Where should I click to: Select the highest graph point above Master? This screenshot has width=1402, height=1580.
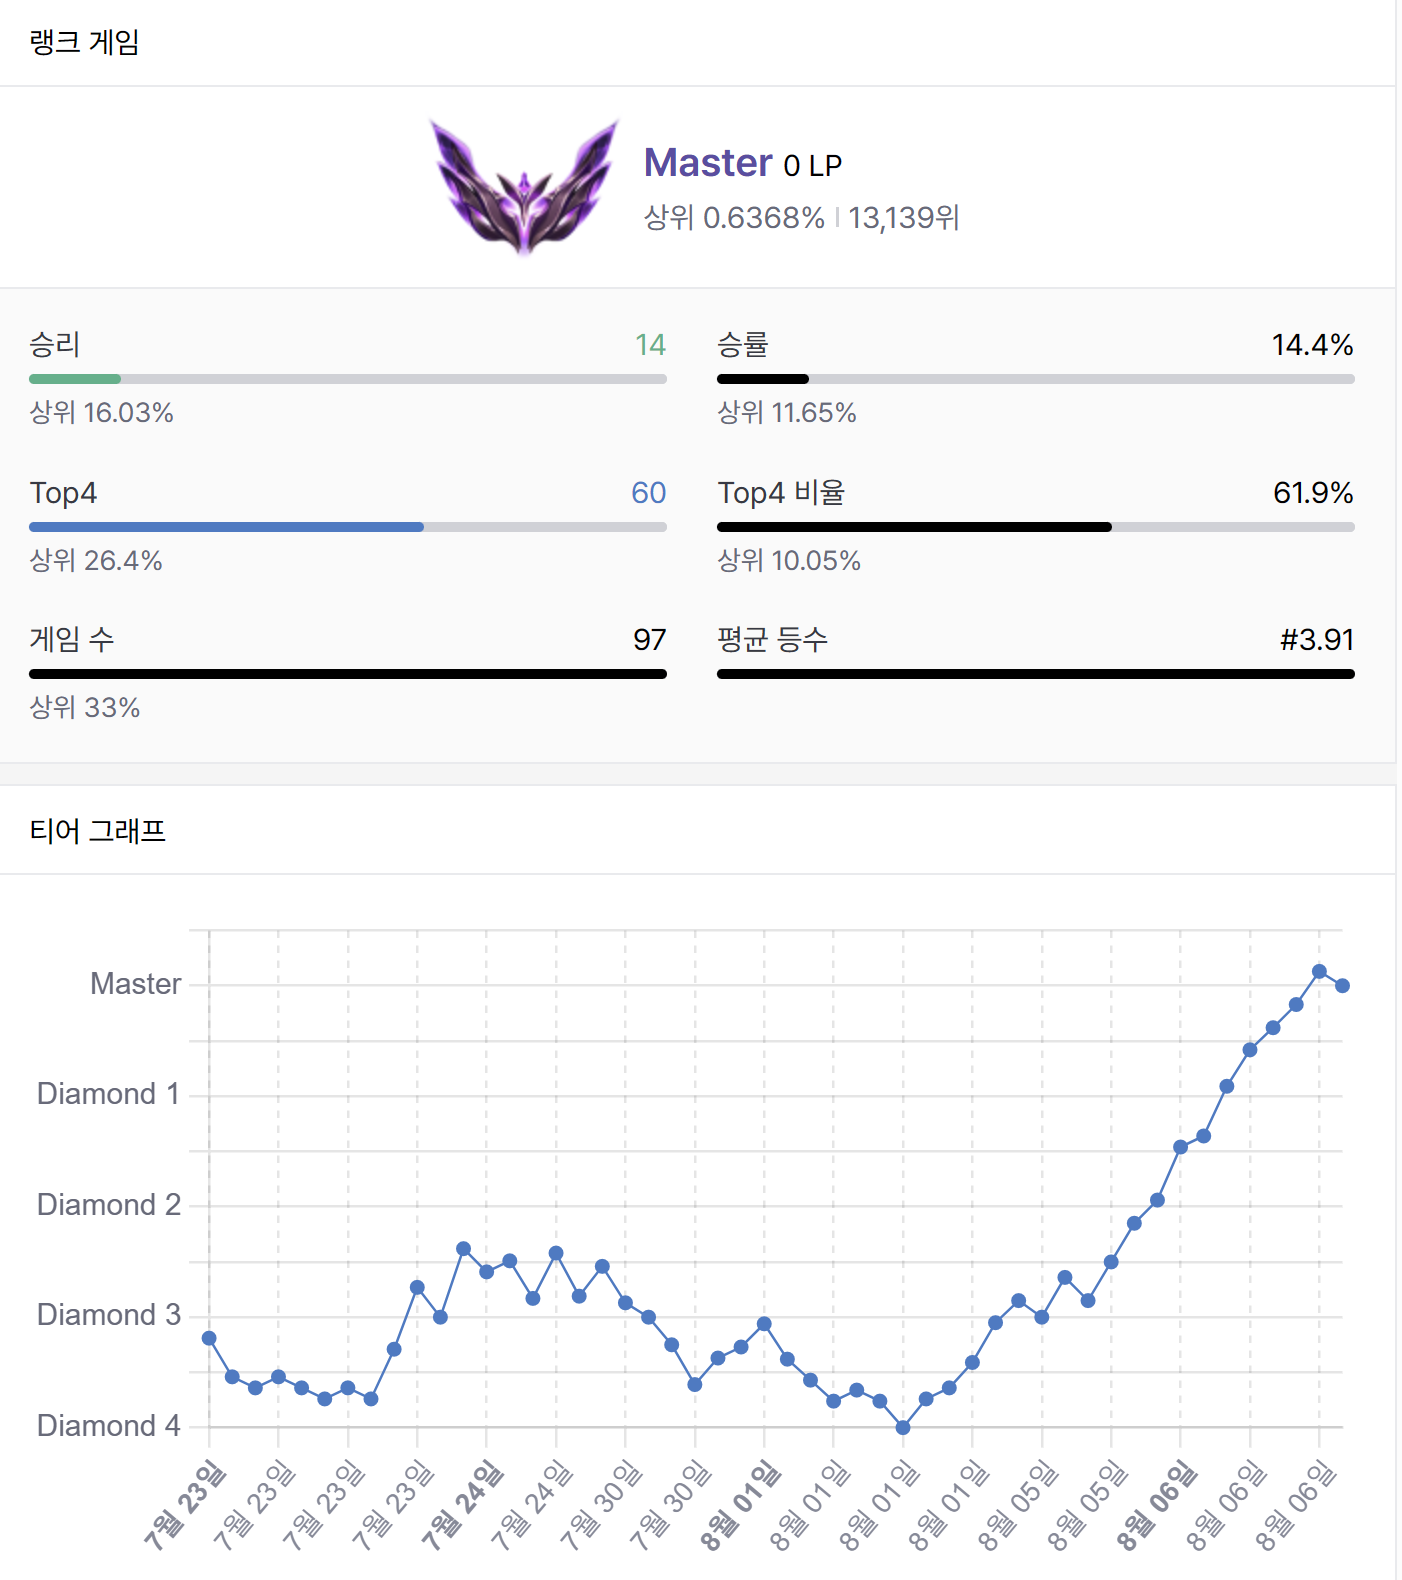[1319, 971]
